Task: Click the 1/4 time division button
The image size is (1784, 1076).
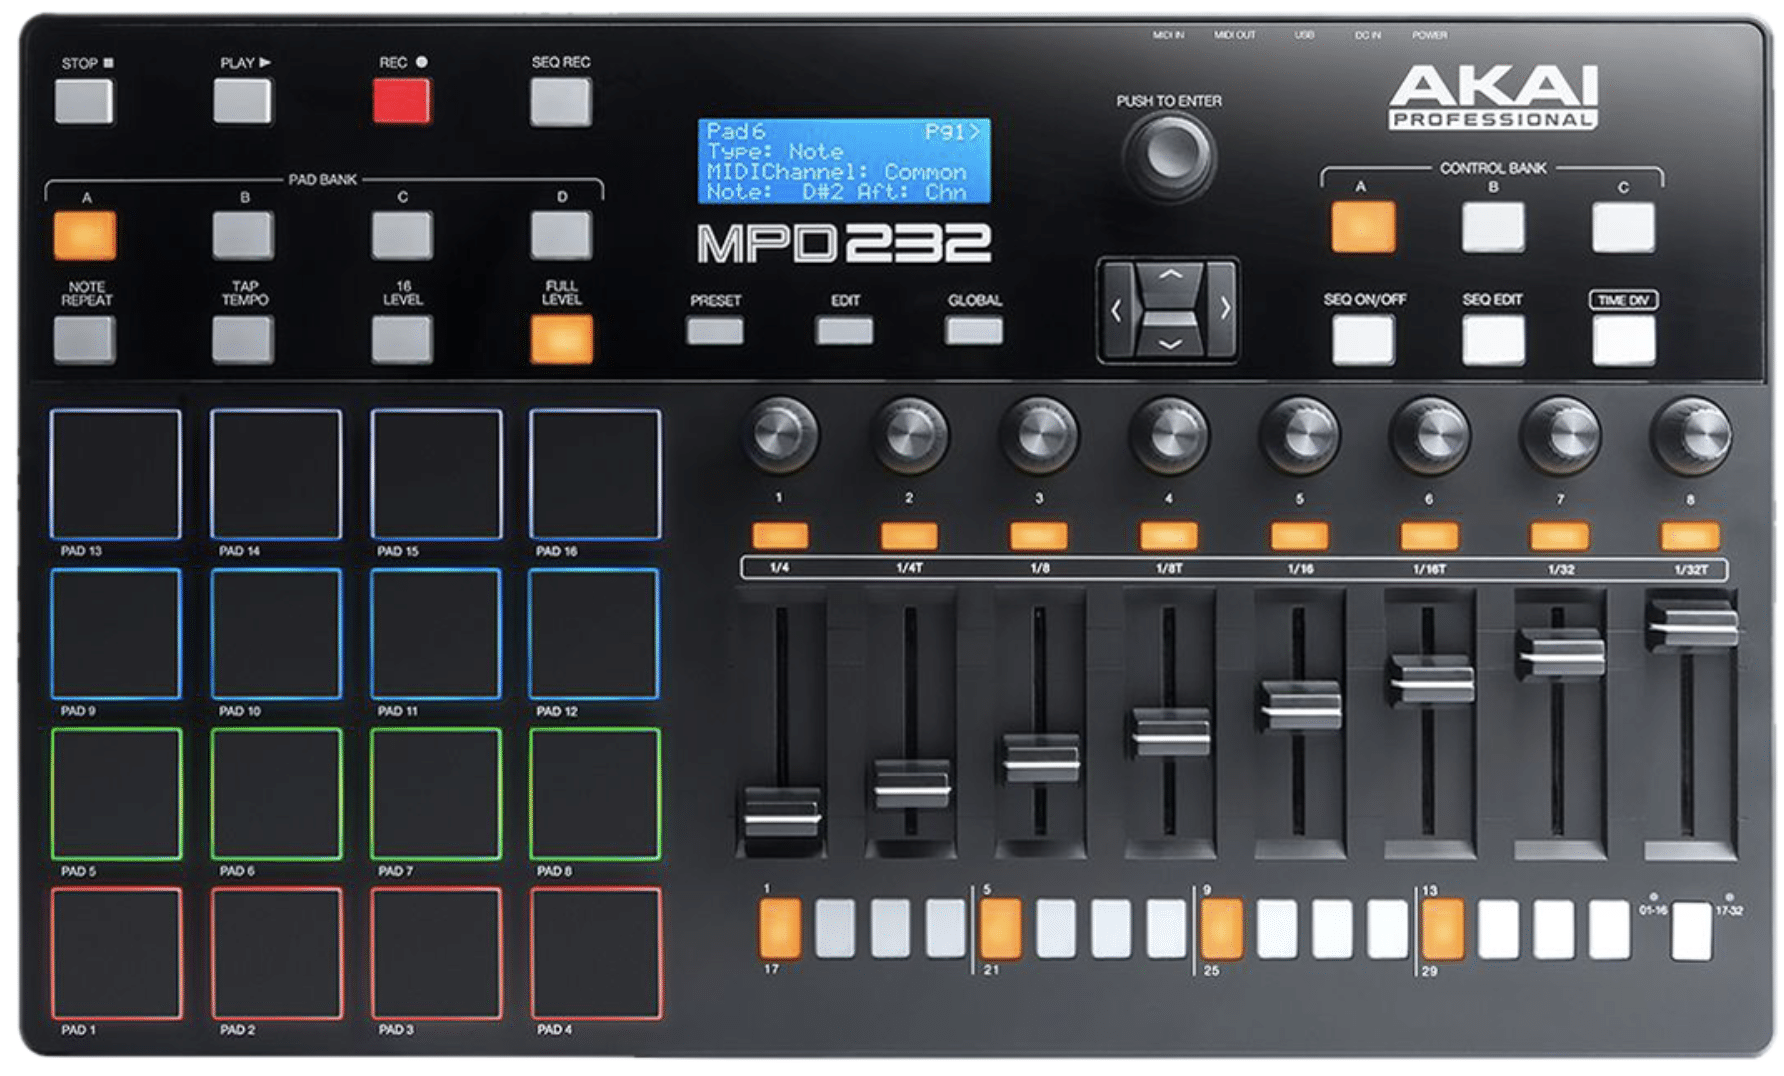Action: [x=780, y=536]
